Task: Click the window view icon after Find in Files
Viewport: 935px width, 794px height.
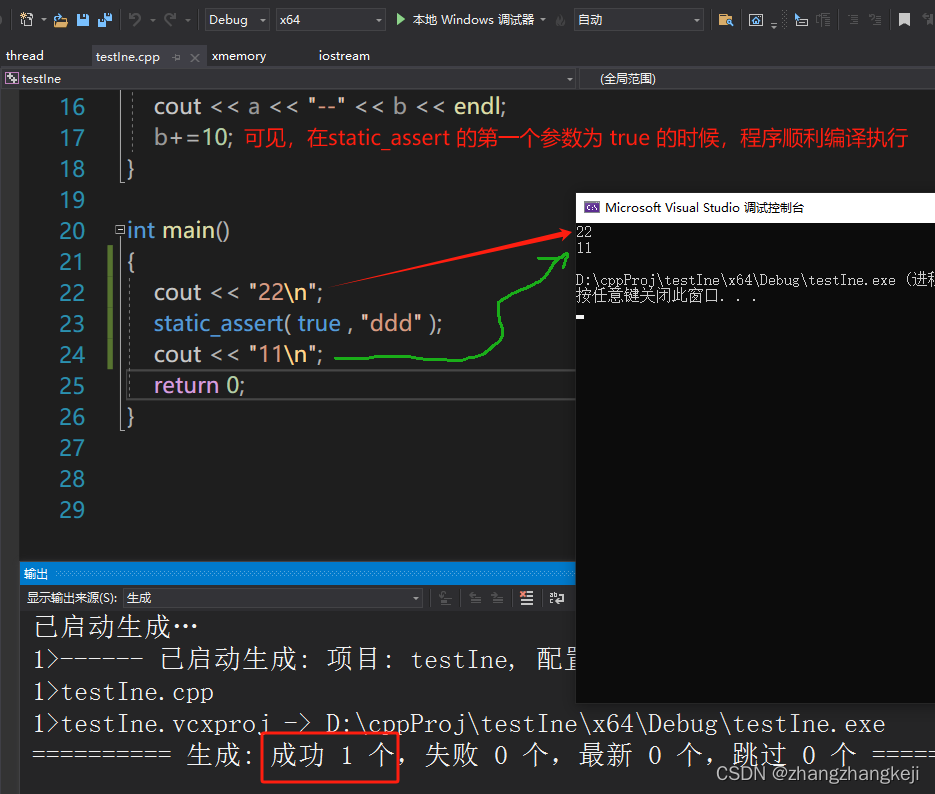Action: [x=756, y=20]
